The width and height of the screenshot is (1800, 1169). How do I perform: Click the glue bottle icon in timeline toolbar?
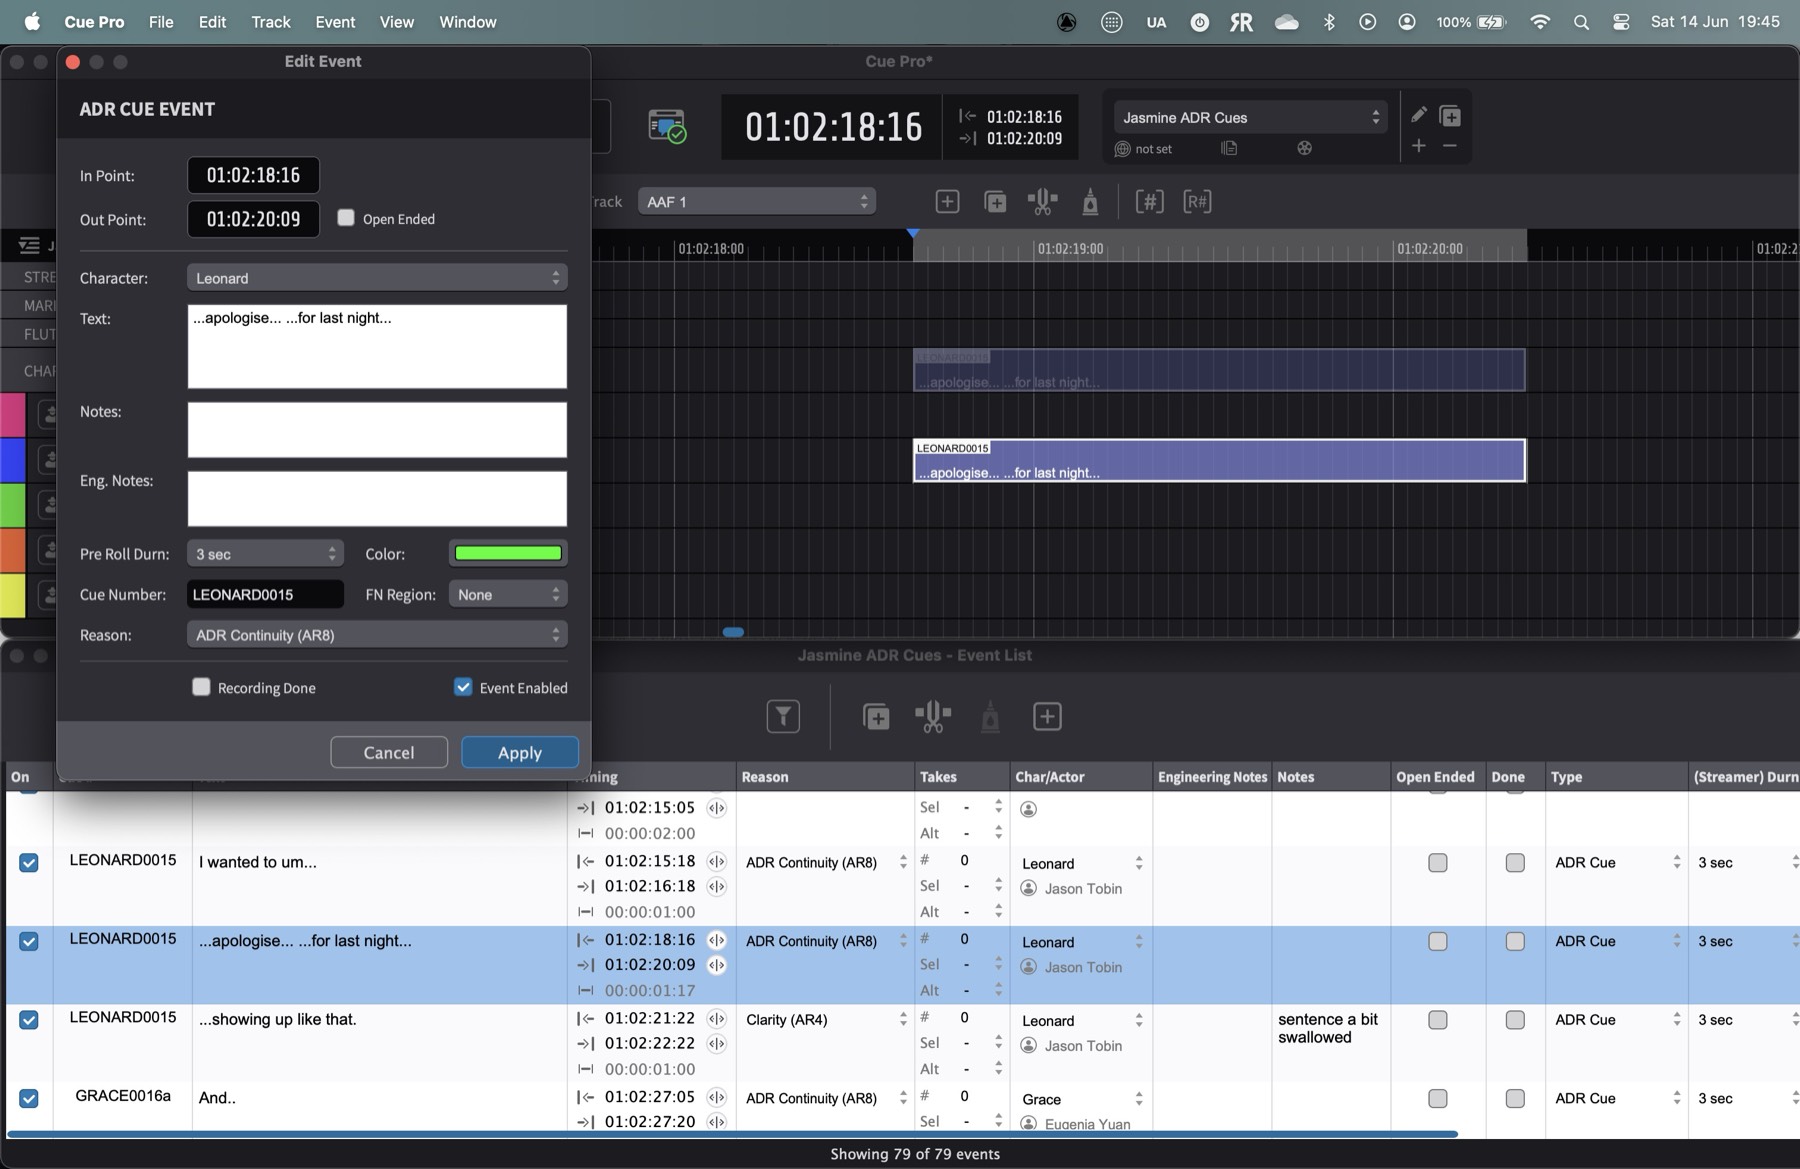click(1090, 202)
